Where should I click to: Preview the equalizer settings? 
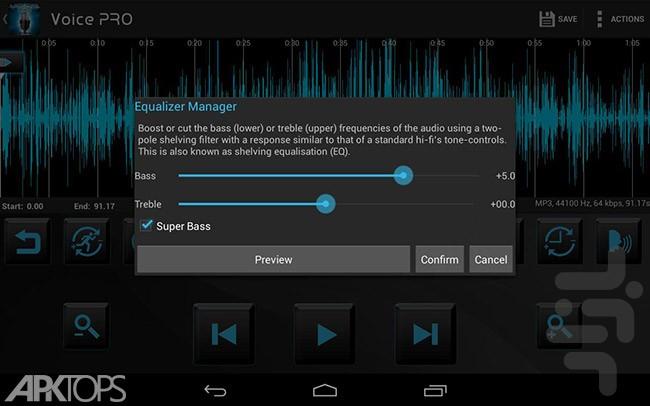274,260
